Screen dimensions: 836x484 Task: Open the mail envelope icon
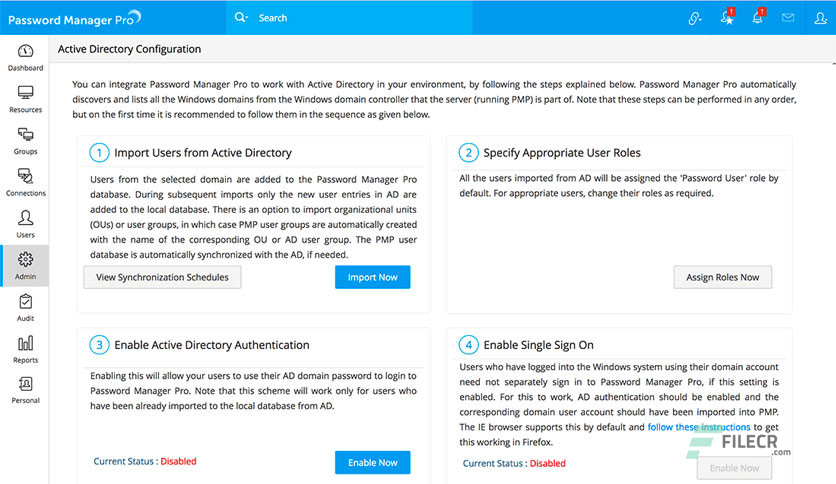[x=788, y=18]
